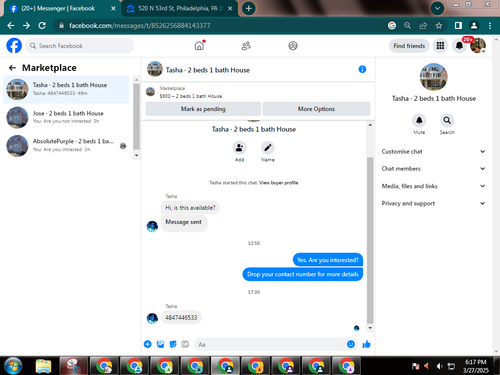
Task: Open the Chrome profile icon
Action: tap(474, 25)
